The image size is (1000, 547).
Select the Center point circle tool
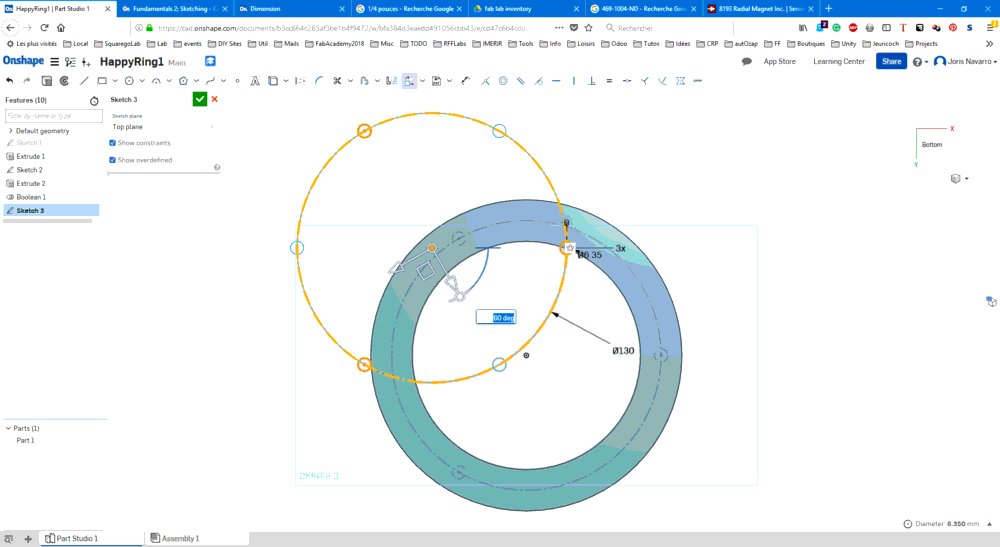coord(129,81)
